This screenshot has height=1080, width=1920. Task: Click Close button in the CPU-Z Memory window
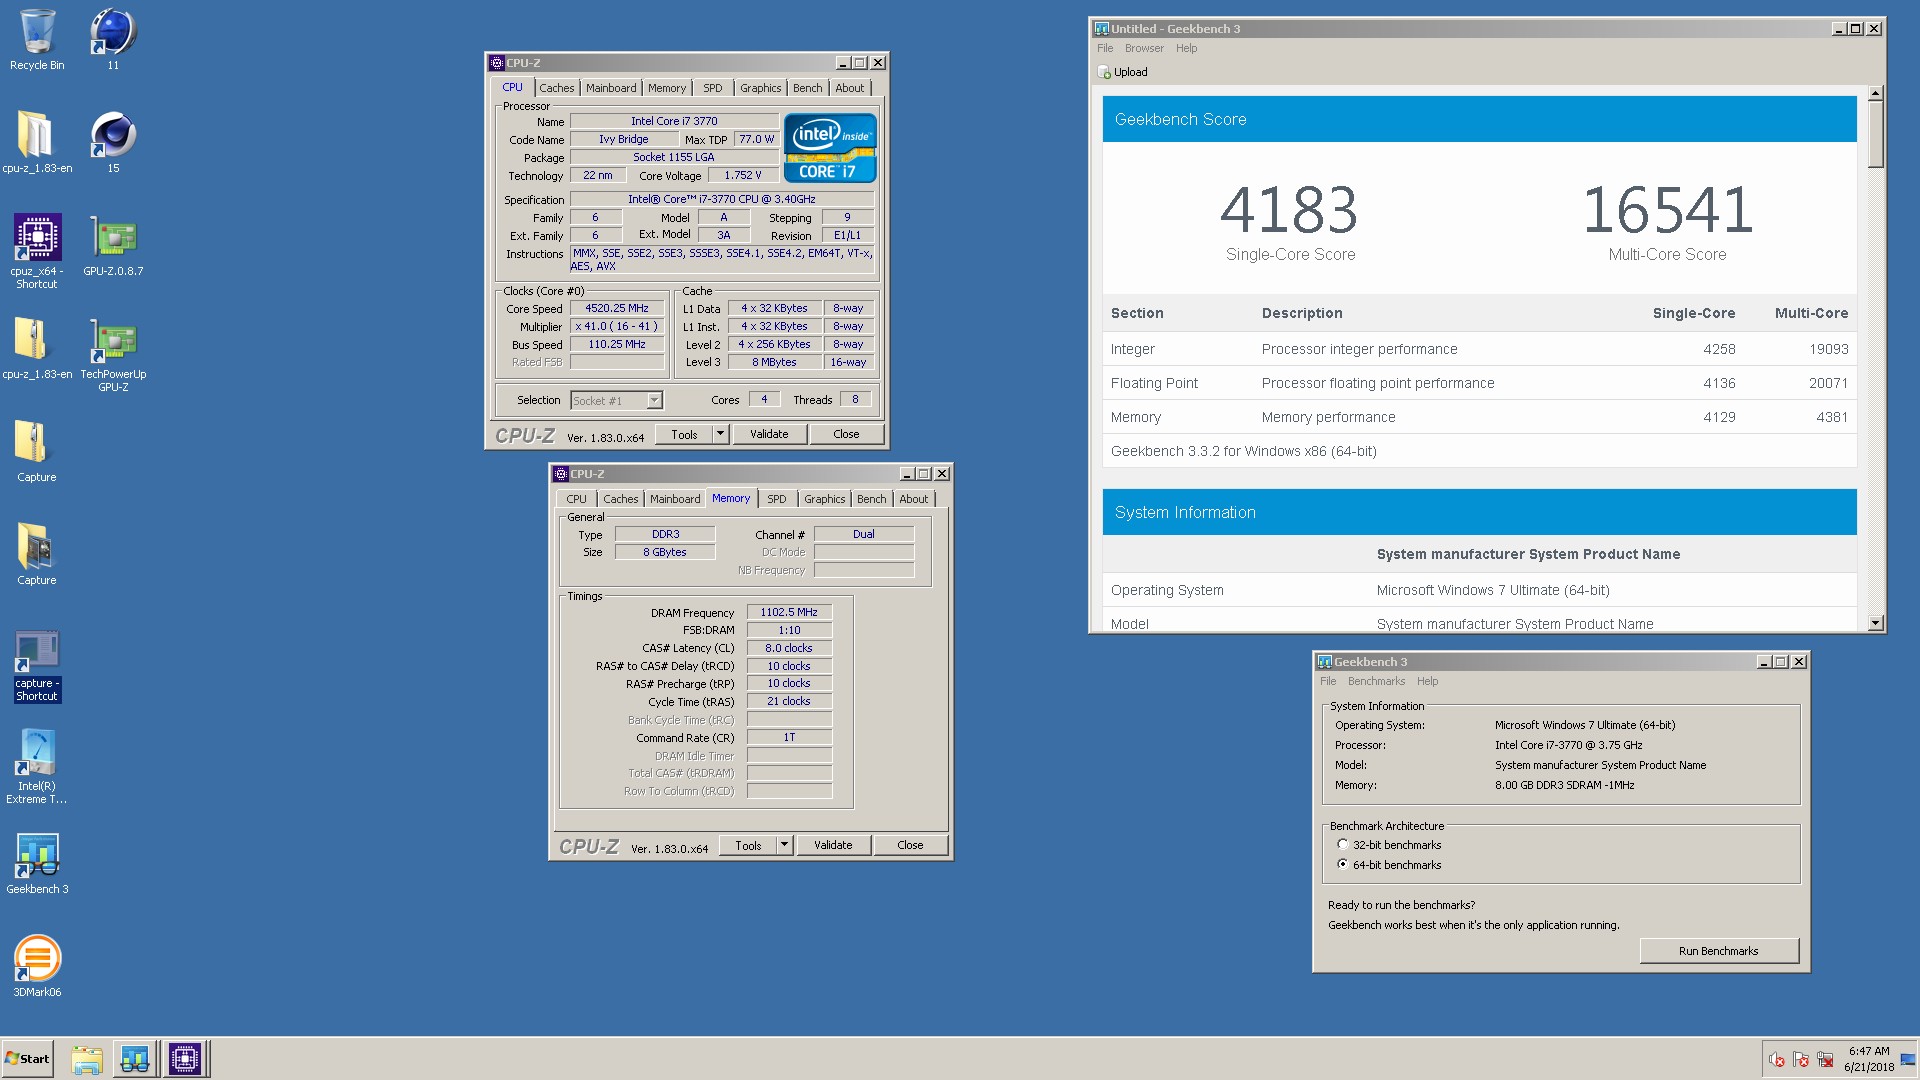[910, 845]
